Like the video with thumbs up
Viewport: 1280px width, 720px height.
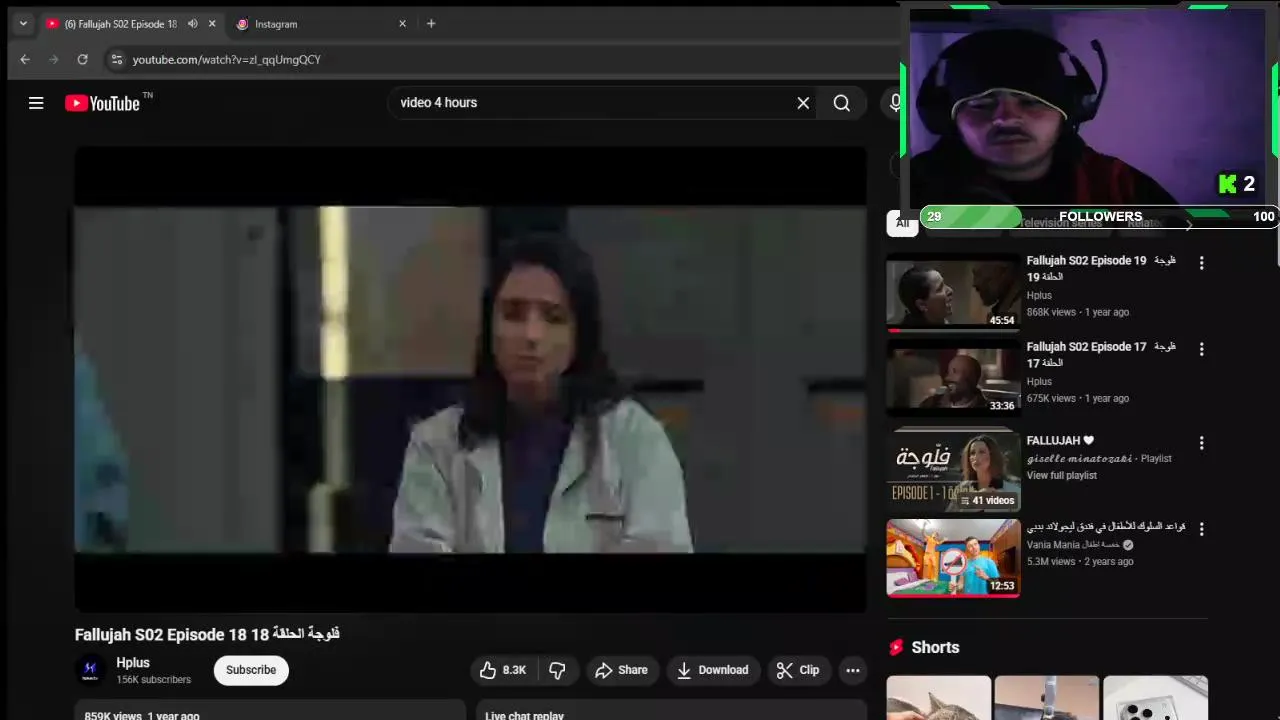(503, 670)
